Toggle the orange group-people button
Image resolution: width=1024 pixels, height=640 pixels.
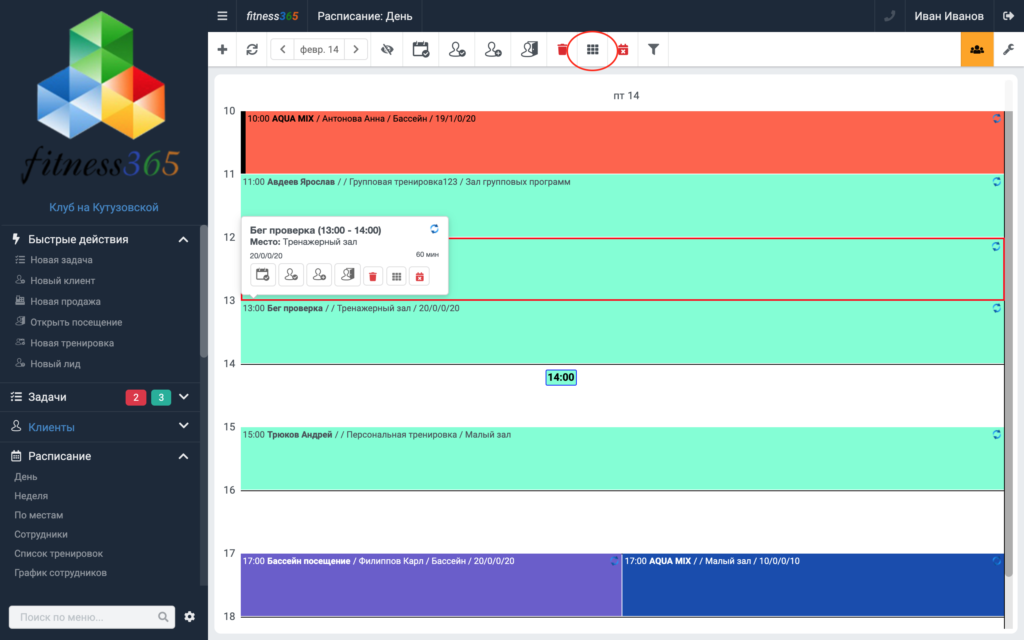pos(977,50)
